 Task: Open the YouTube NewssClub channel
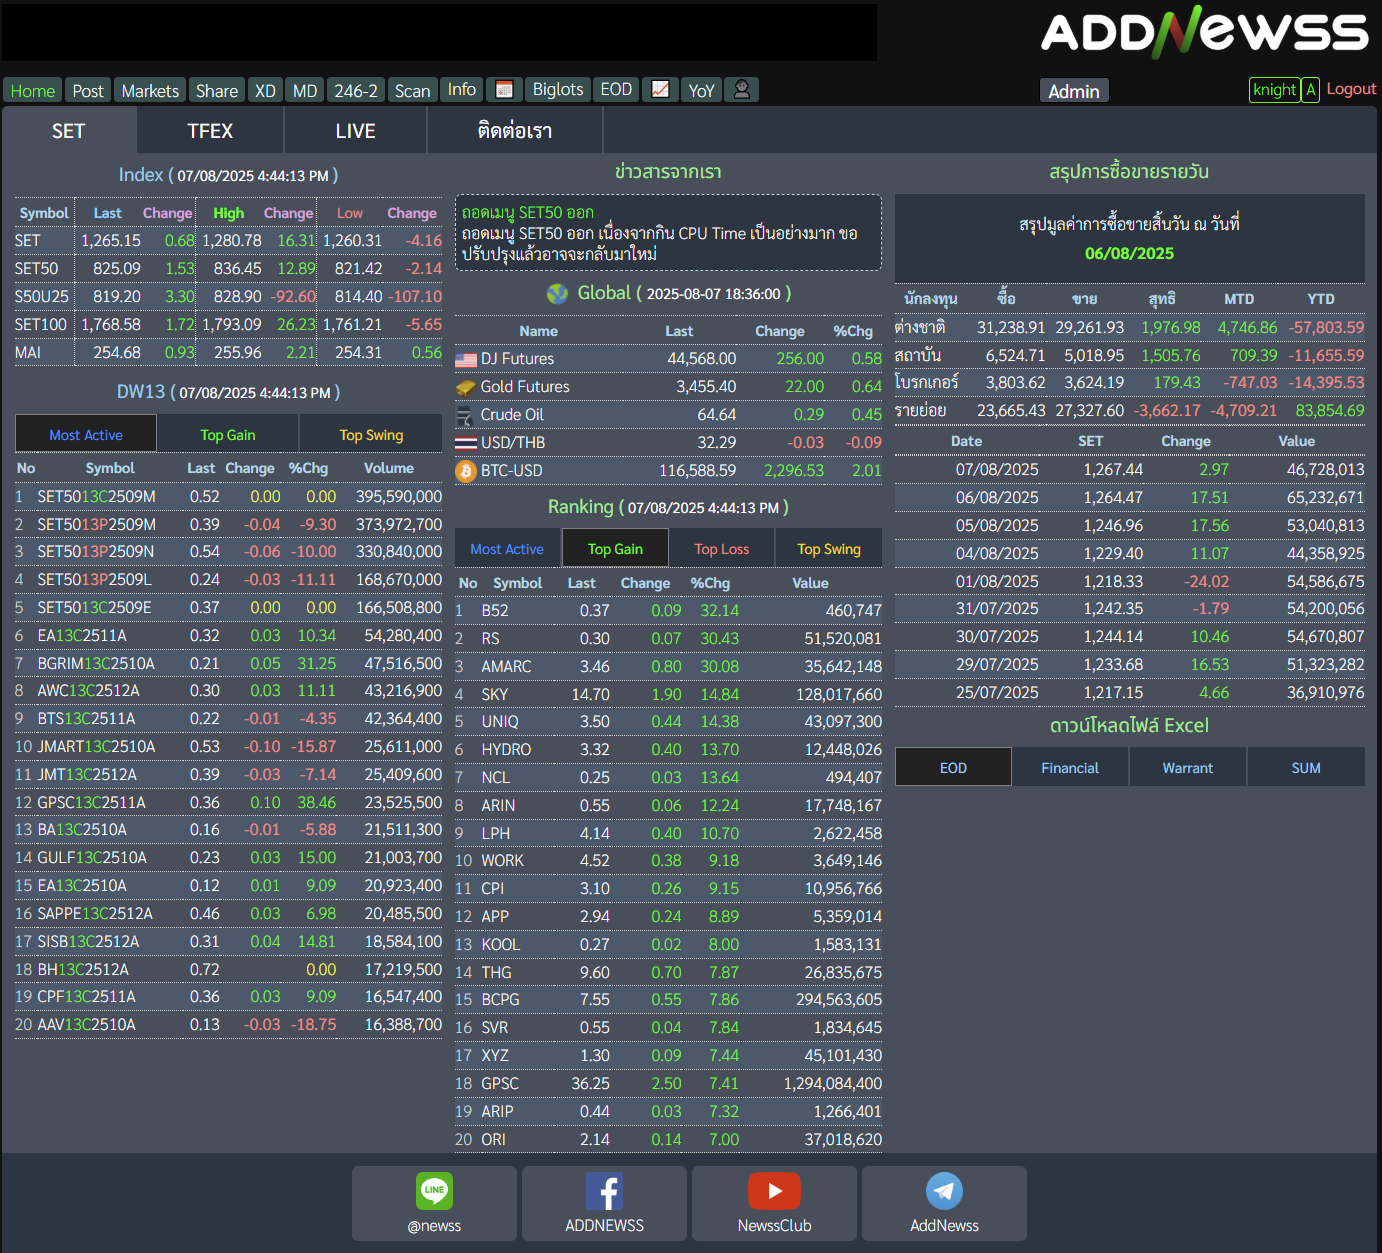[774, 1203]
